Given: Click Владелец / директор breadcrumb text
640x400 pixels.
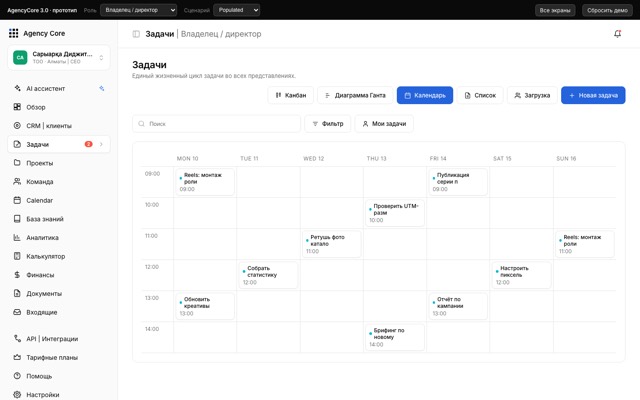Looking at the screenshot, I should point(221,34).
